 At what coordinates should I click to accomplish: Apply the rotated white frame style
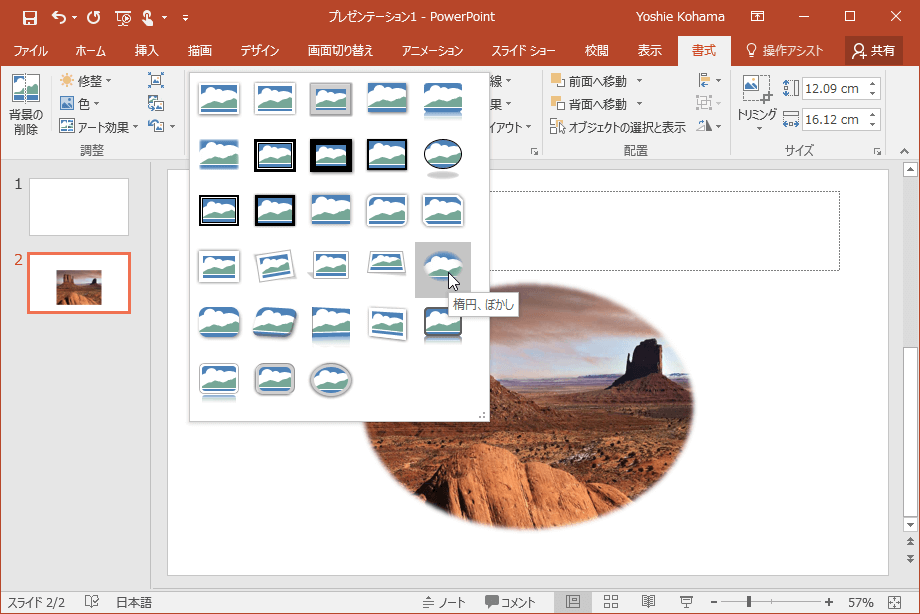pyautogui.click(x=275, y=266)
